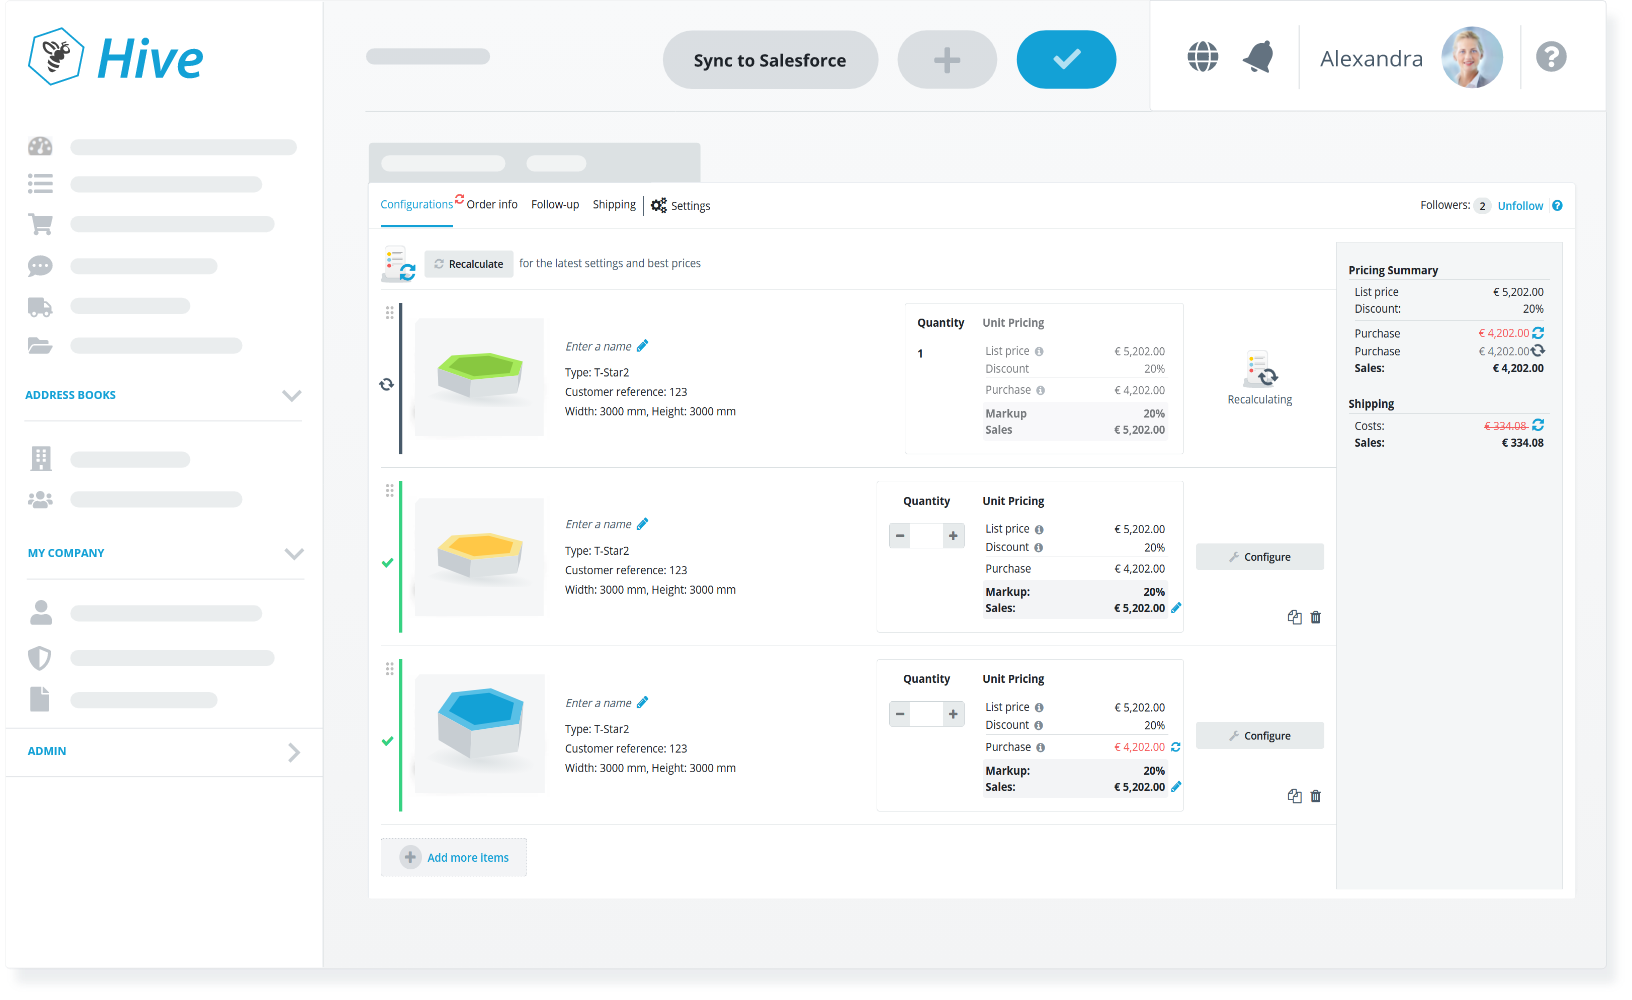1632x1000 pixels.
Task: Open notifications bell icon
Action: (1258, 57)
